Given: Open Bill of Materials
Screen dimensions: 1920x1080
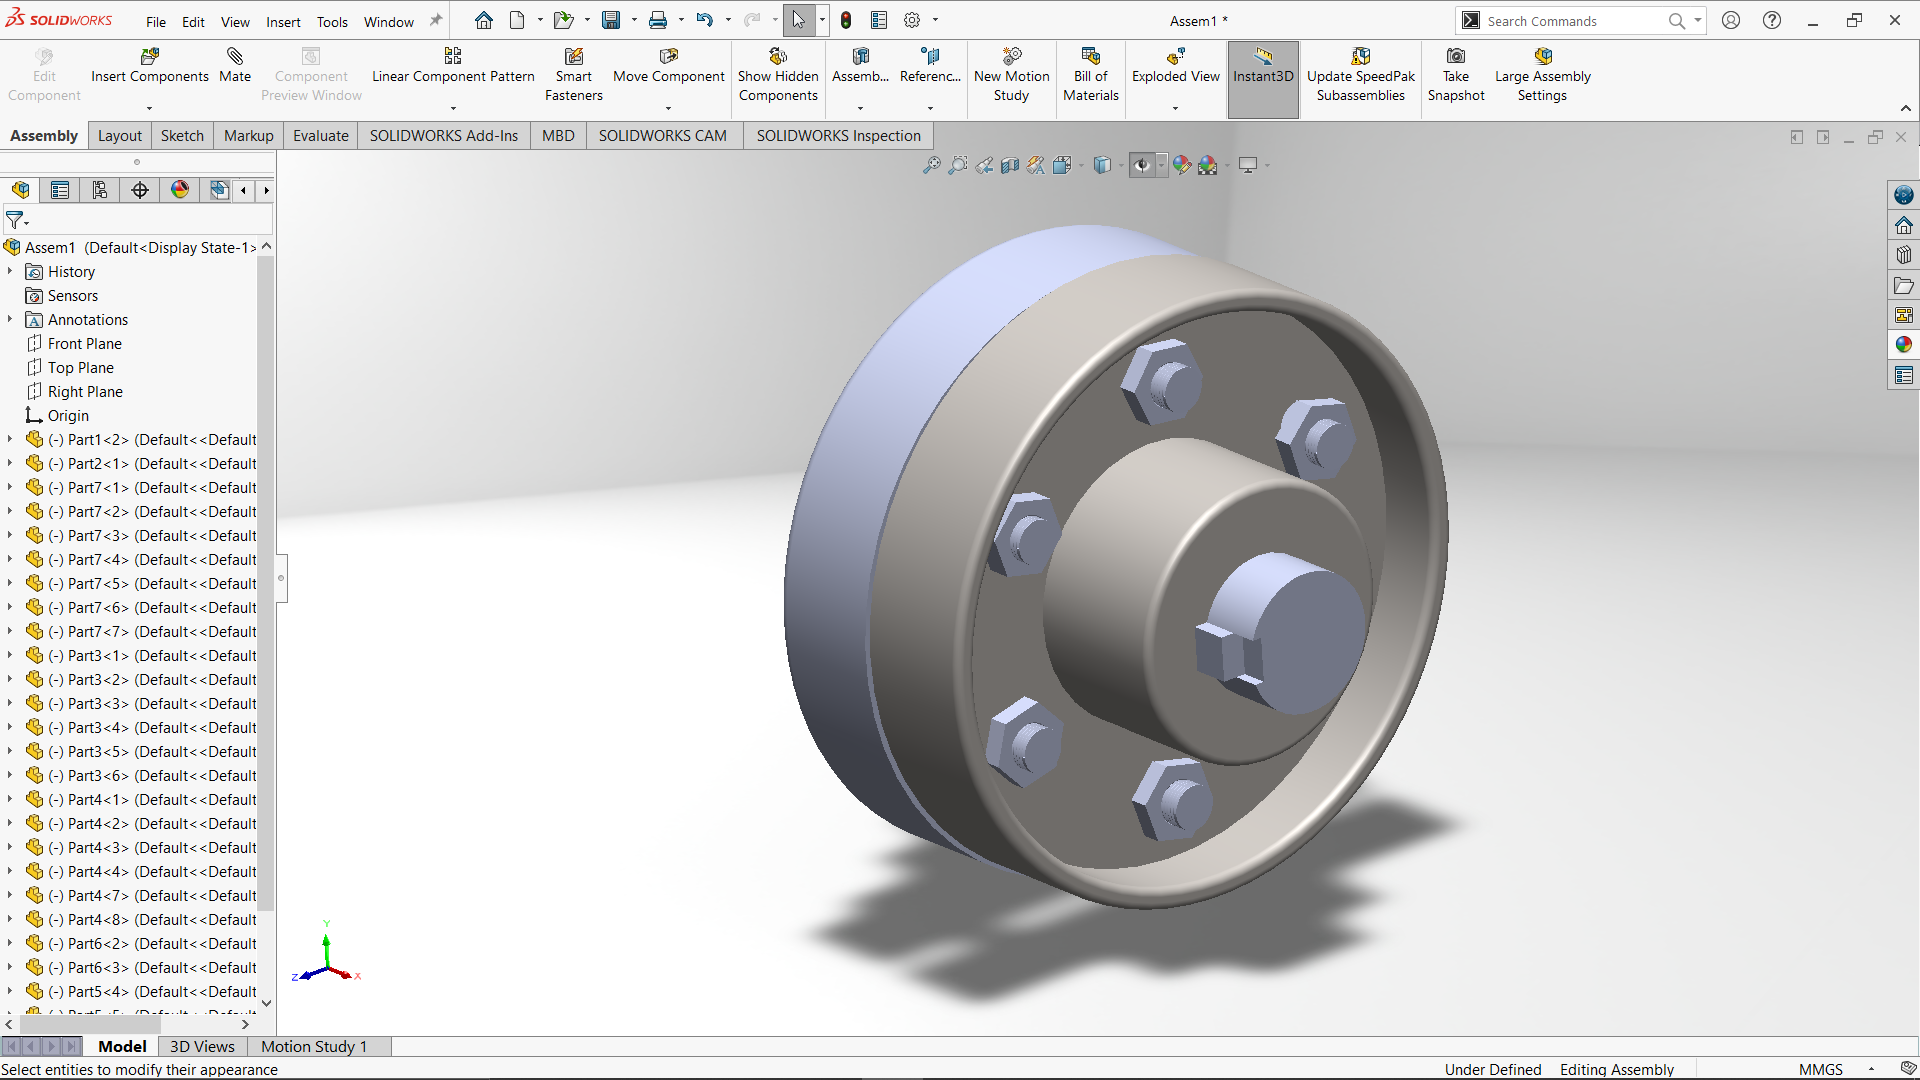Looking at the screenshot, I should coord(1090,75).
